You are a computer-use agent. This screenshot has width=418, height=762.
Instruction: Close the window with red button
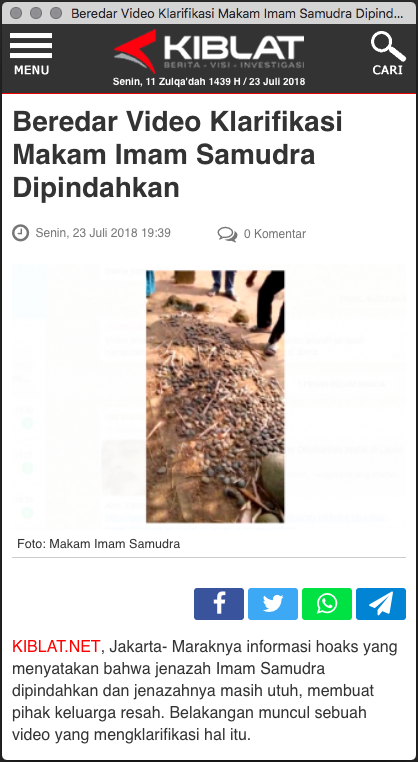(x=16, y=13)
